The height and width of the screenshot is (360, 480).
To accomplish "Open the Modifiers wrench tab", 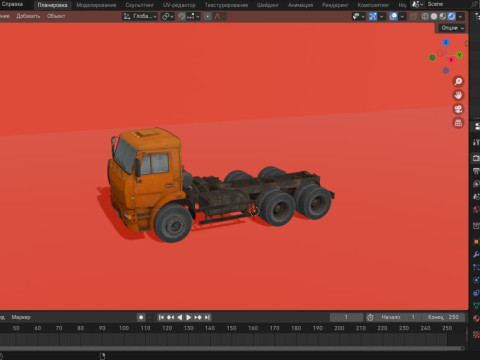I will coord(476,255).
